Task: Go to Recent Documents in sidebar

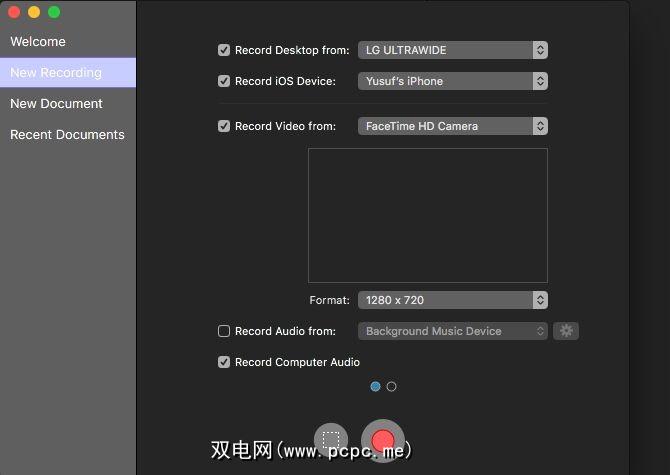Action: pyautogui.click(x=67, y=135)
